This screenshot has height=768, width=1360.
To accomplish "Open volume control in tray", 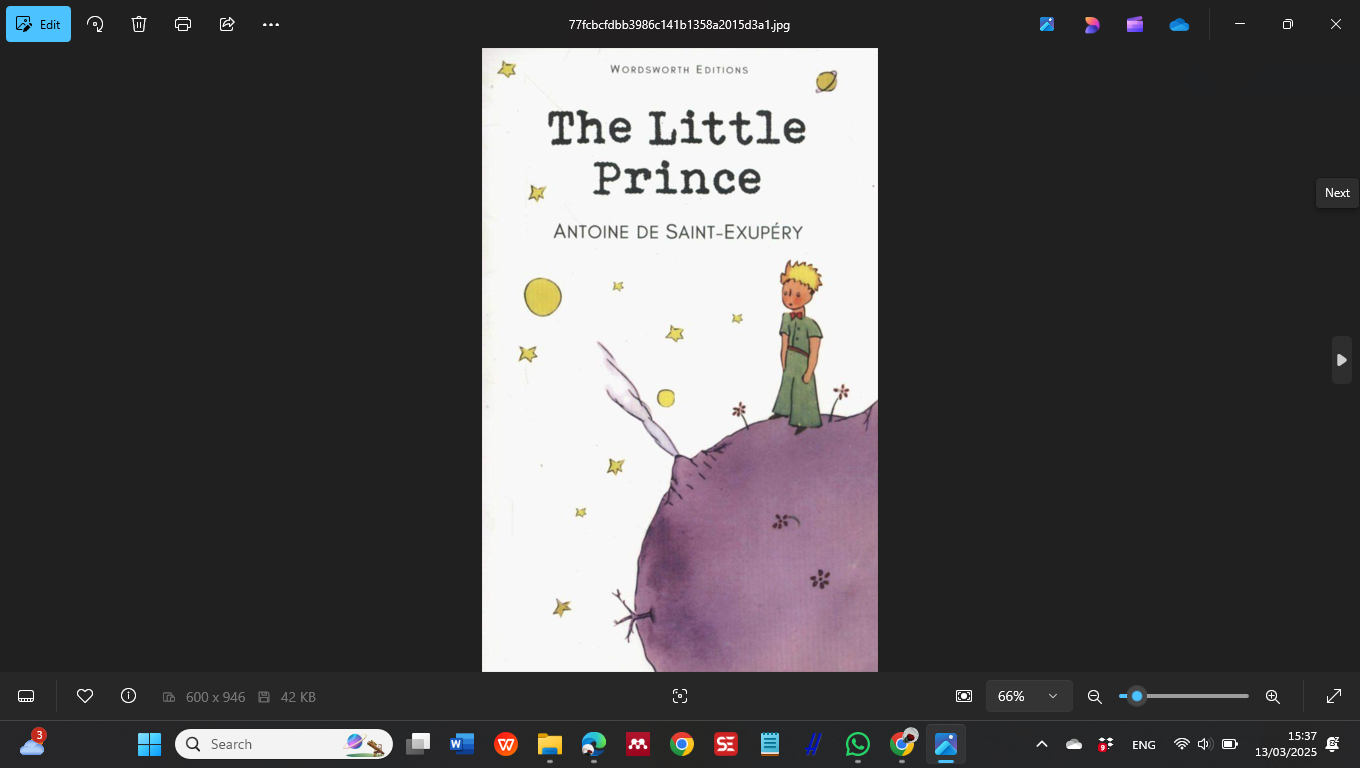I will point(1205,744).
